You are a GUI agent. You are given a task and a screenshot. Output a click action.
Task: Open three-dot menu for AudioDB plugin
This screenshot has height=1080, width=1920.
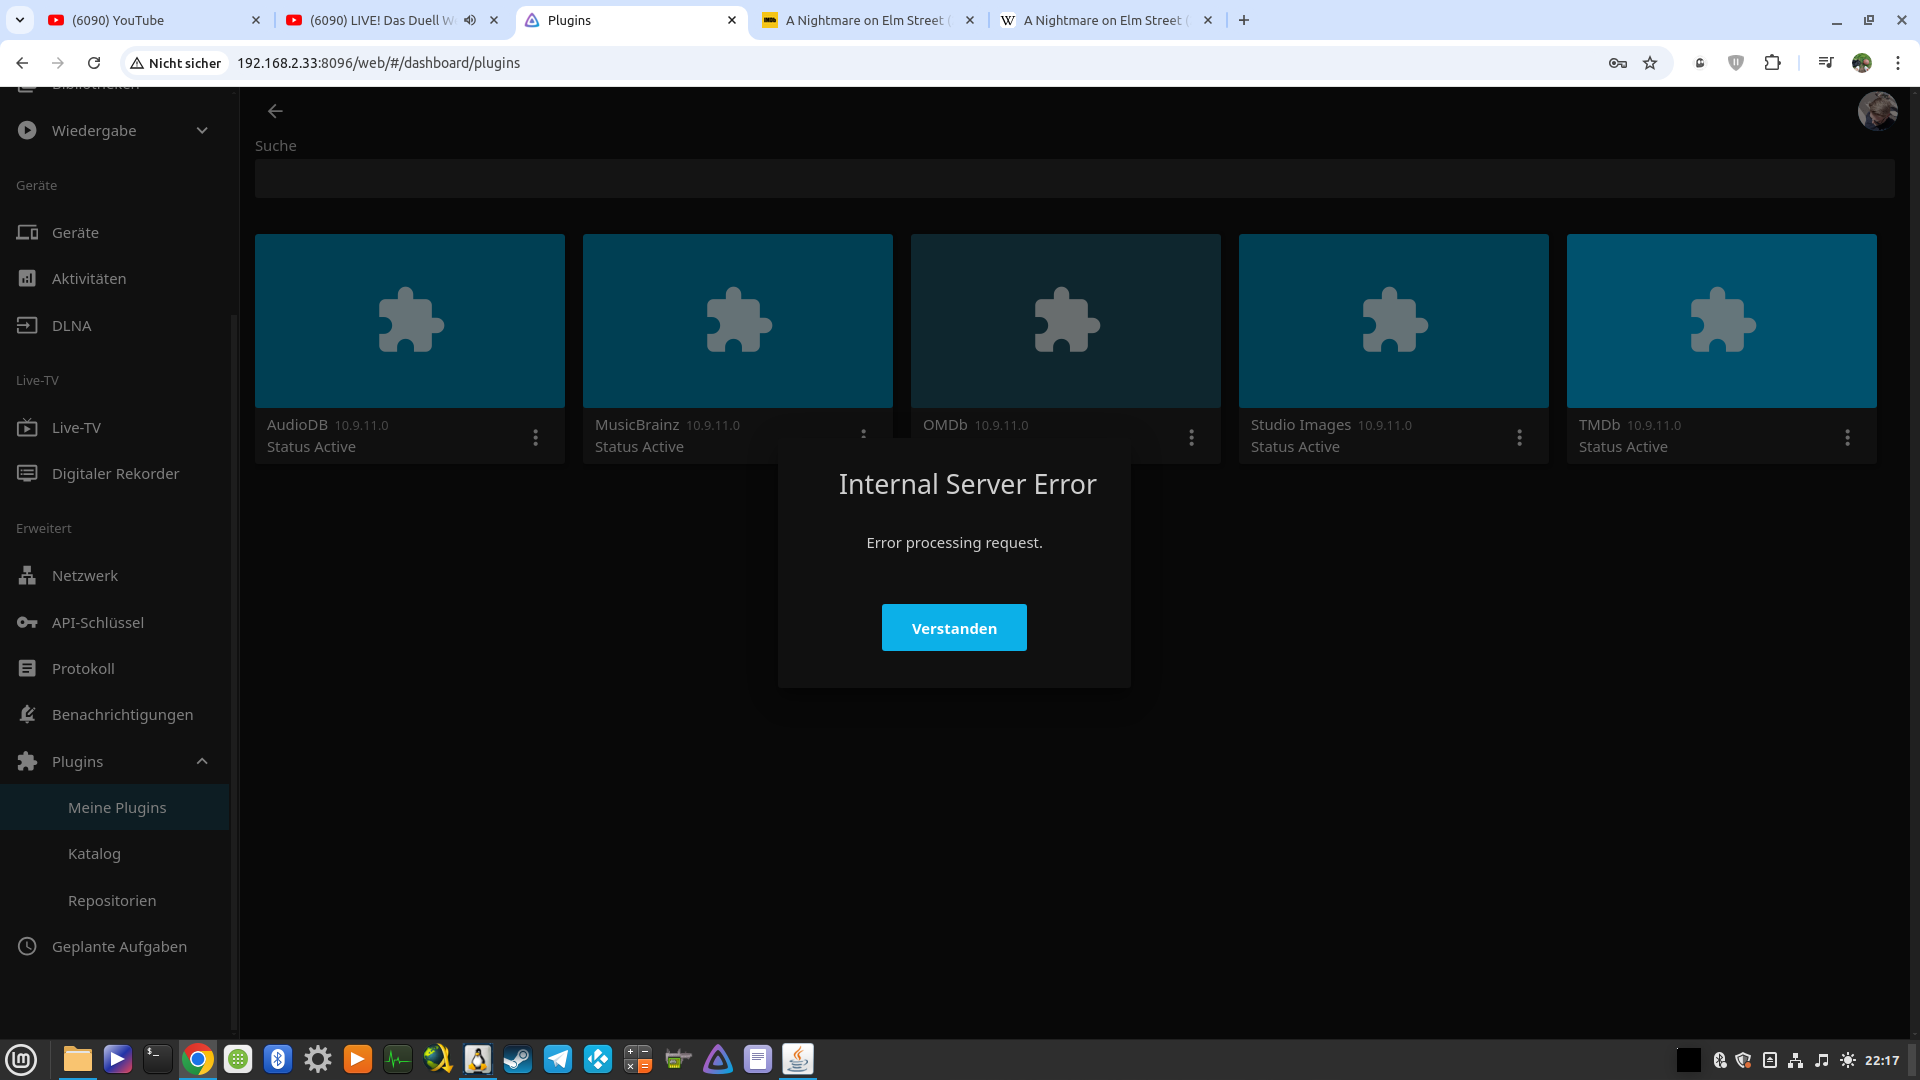coord(536,437)
